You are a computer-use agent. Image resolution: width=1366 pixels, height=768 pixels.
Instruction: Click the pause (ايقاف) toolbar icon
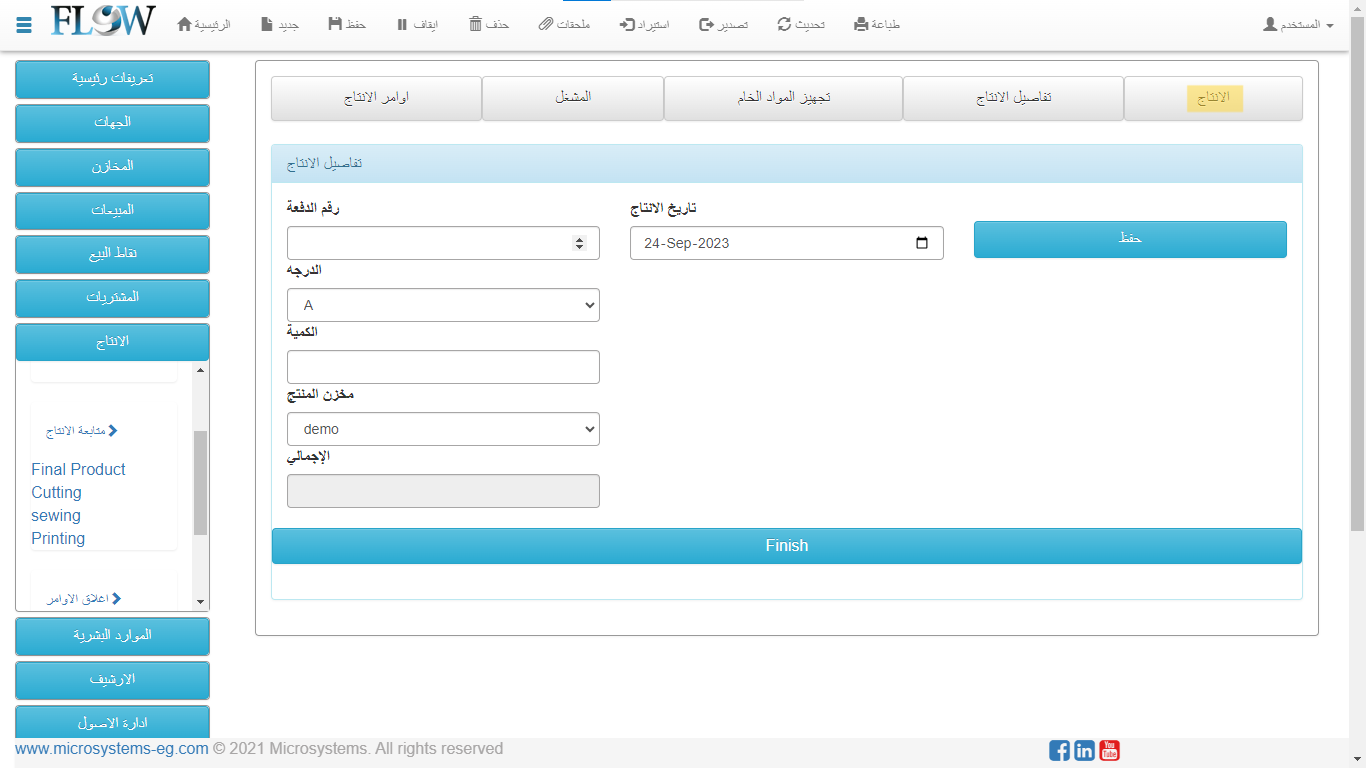pos(402,24)
